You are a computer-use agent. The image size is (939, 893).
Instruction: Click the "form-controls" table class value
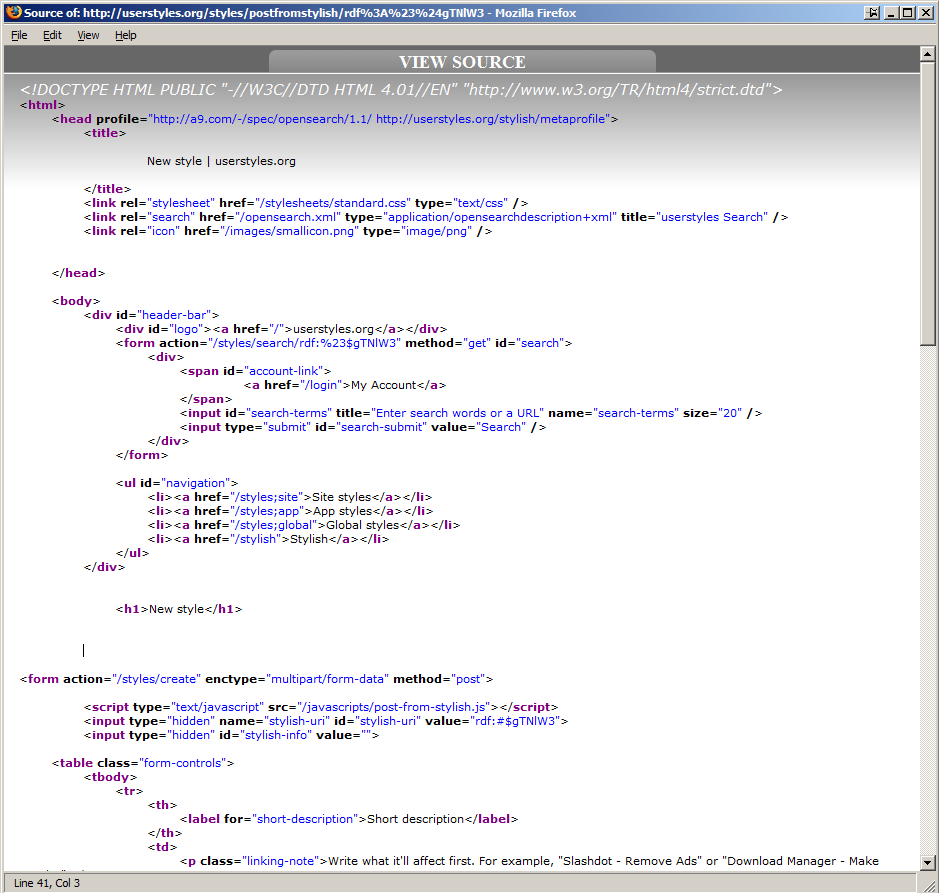(183, 763)
